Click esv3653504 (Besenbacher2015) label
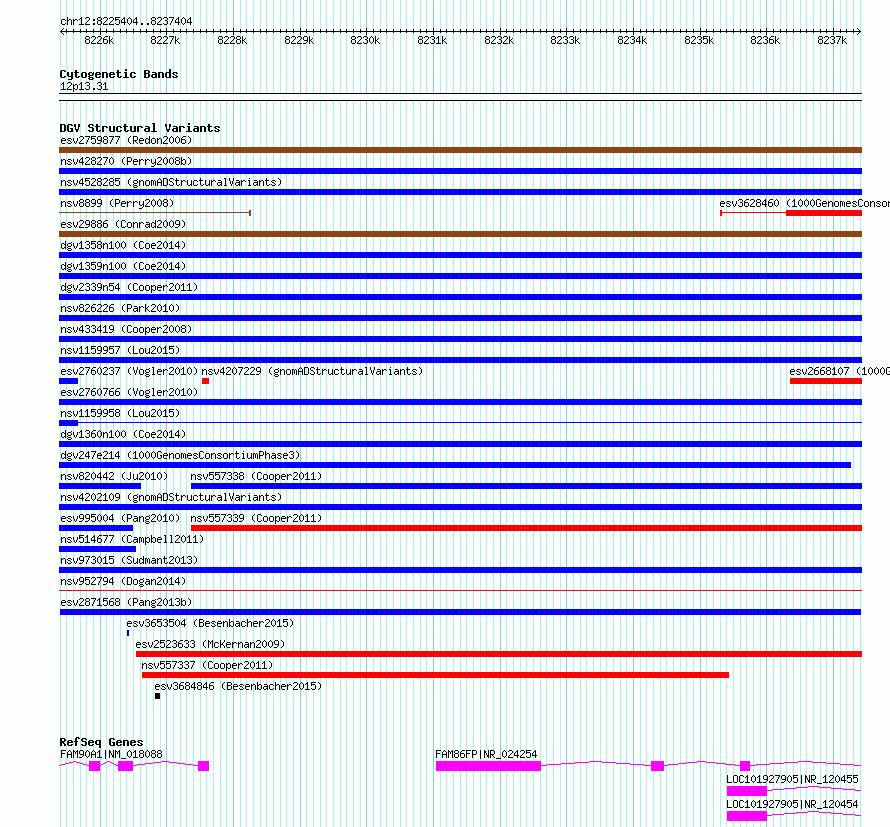Image resolution: width=890 pixels, height=827 pixels. [210, 623]
